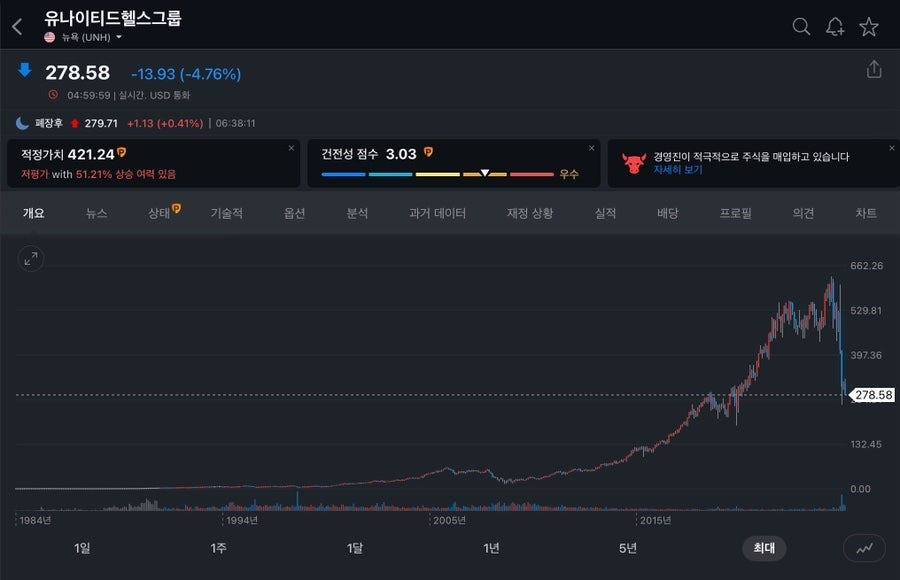Switch to the 뉴스 tab
The width and height of the screenshot is (900, 580).
[x=96, y=214]
